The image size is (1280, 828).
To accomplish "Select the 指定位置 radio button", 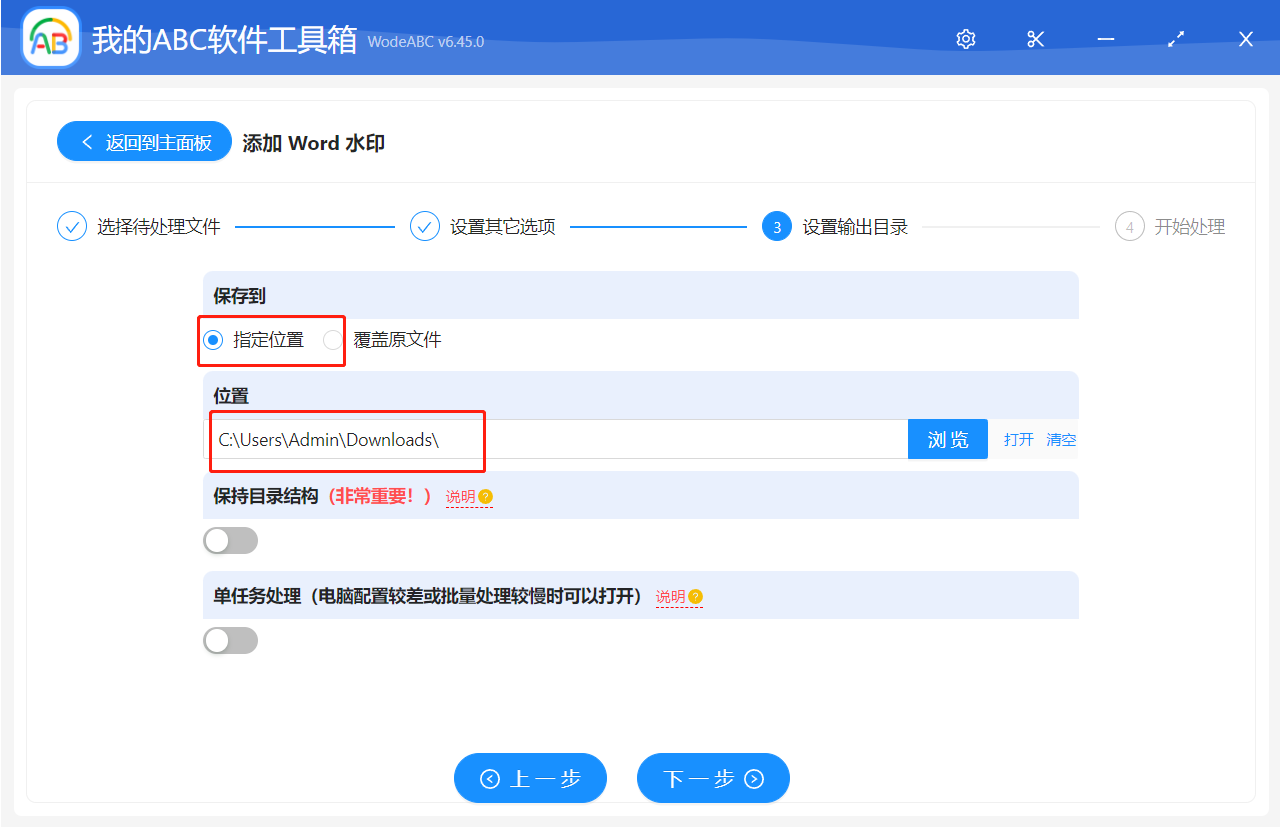I will (212, 340).
